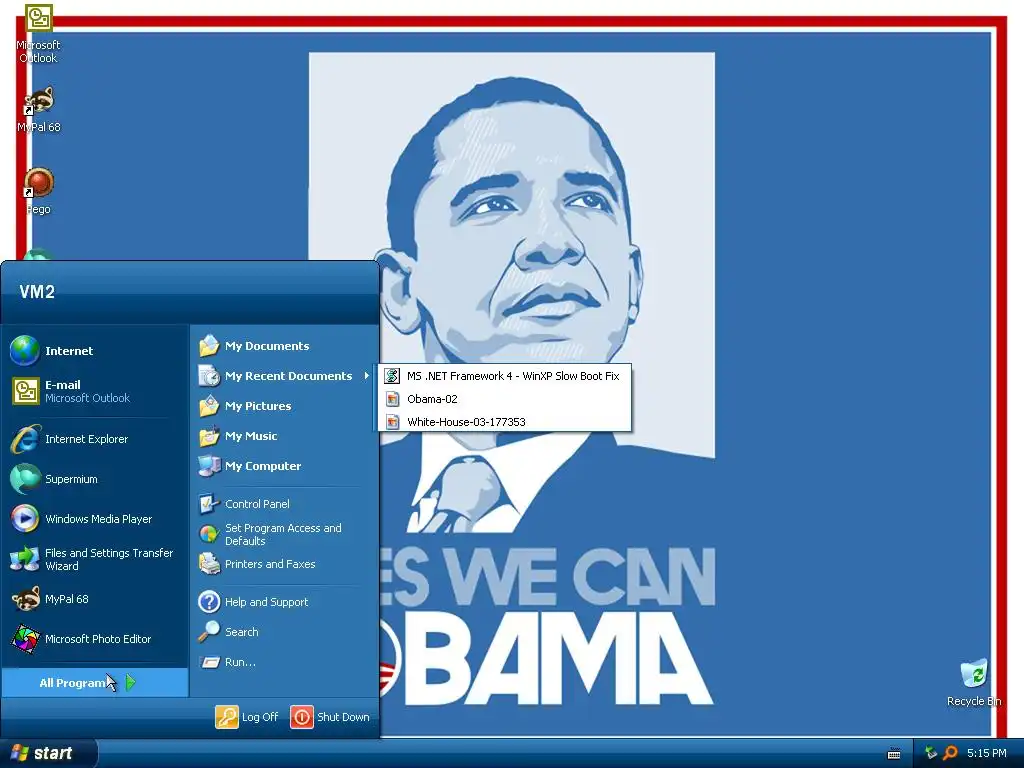The image size is (1024, 768).
Task: Click Safely Remove Hardware tray icon
Action: (931, 753)
